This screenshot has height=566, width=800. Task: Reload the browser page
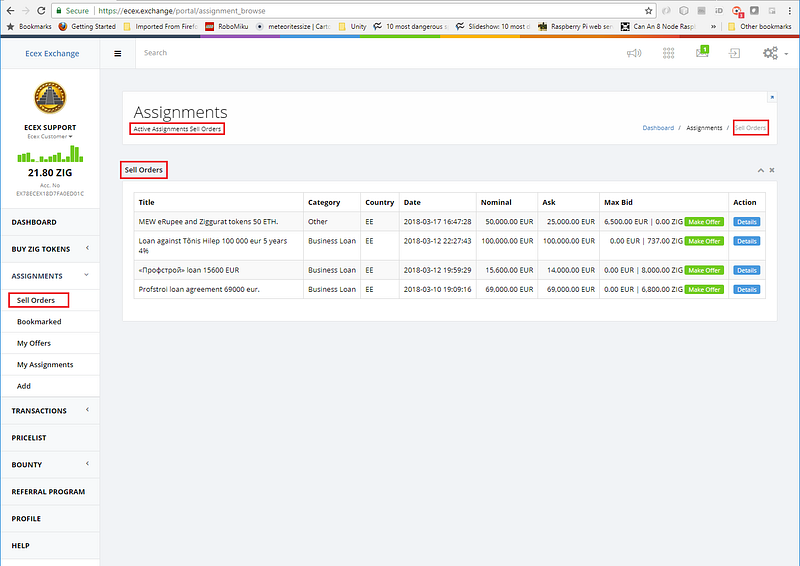point(41,11)
